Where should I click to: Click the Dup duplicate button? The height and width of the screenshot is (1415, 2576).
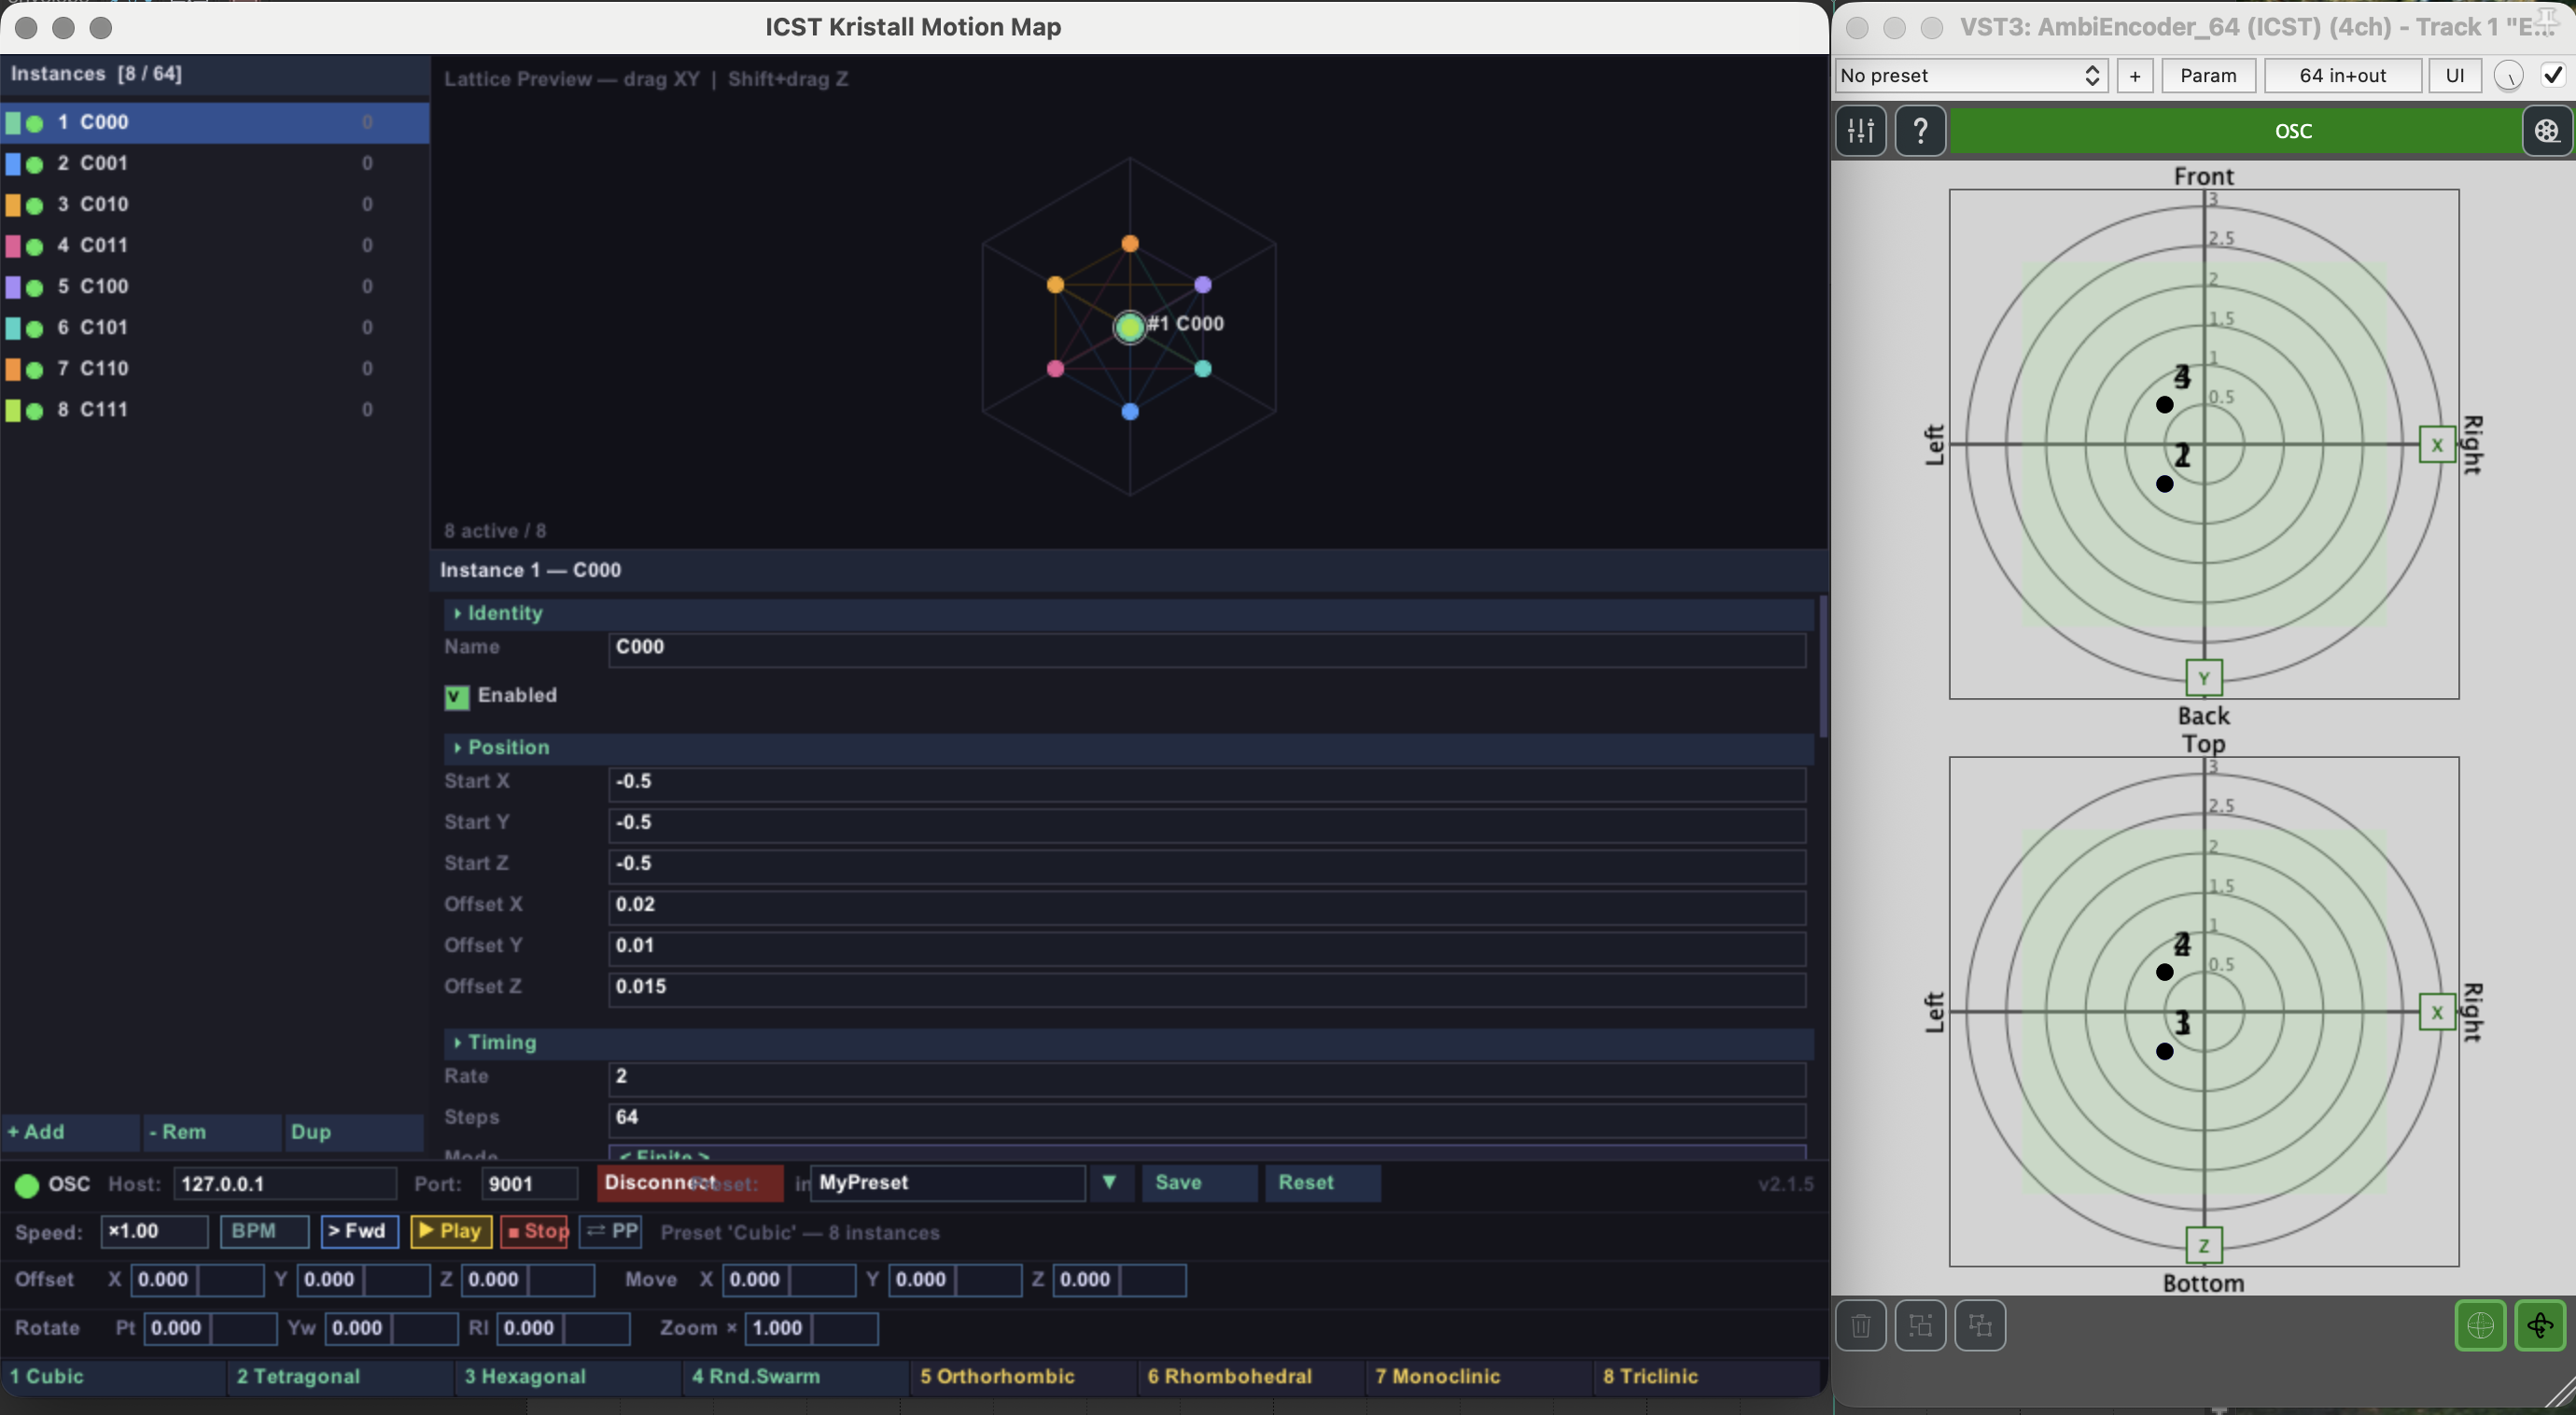pyautogui.click(x=354, y=1132)
